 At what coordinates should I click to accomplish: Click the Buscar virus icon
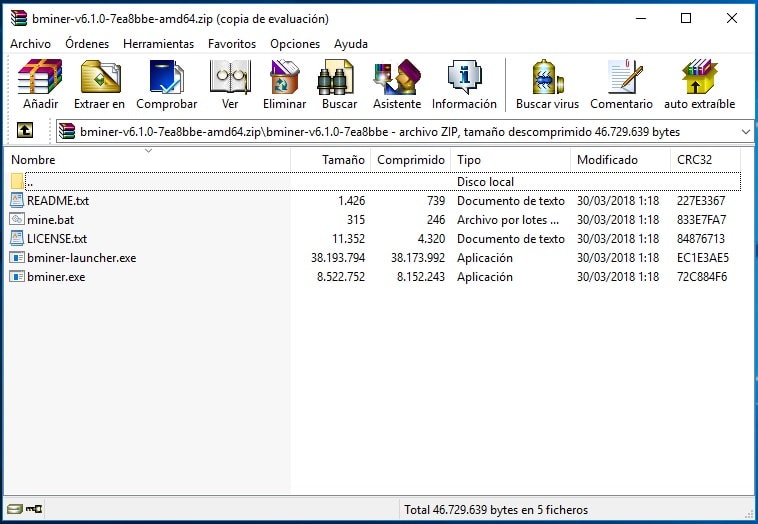[547, 77]
